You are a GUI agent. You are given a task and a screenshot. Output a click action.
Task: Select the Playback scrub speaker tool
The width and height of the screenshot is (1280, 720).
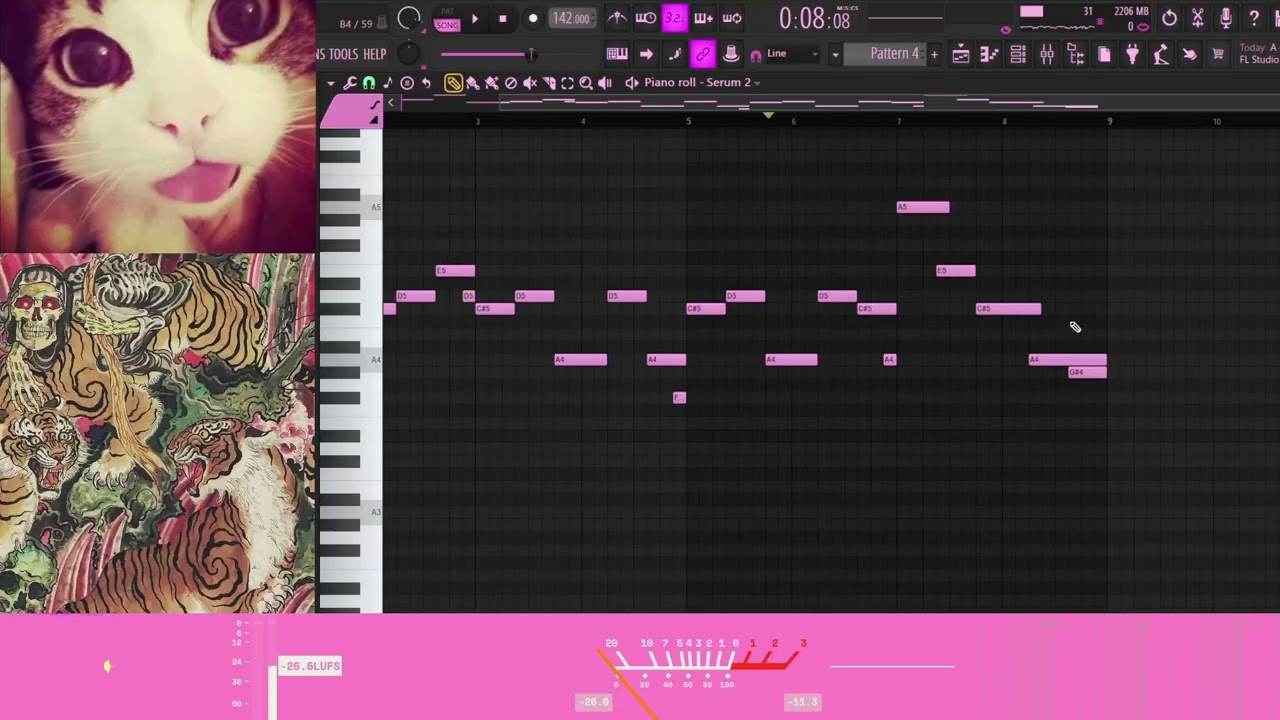604,83
